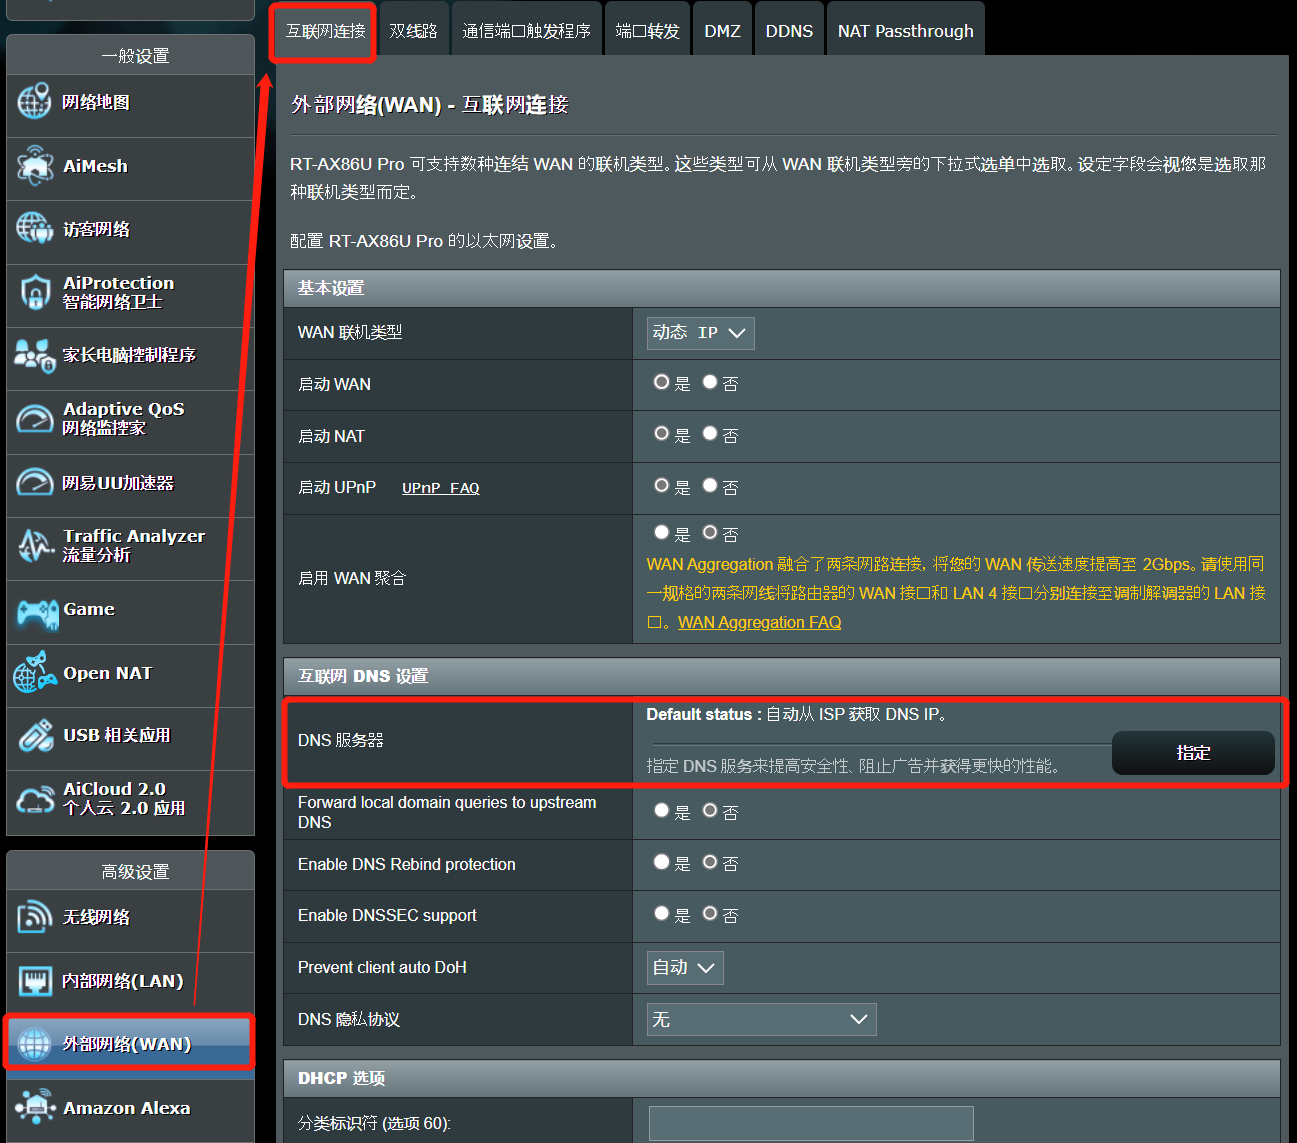Open the Amazon Alexa icon
This screenshot has width=1297, height=1143.
(35, 1107)
